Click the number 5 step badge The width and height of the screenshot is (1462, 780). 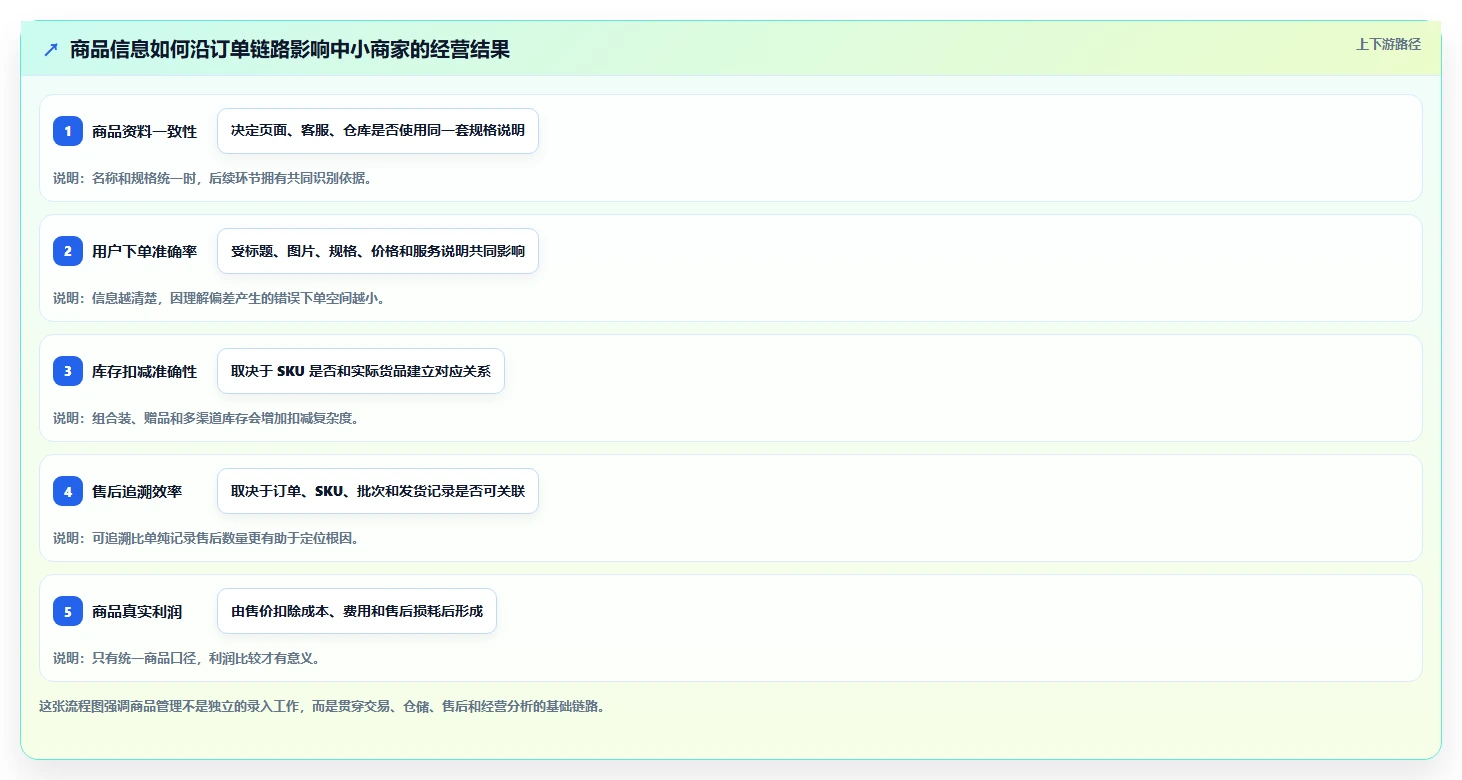[68, 611]
